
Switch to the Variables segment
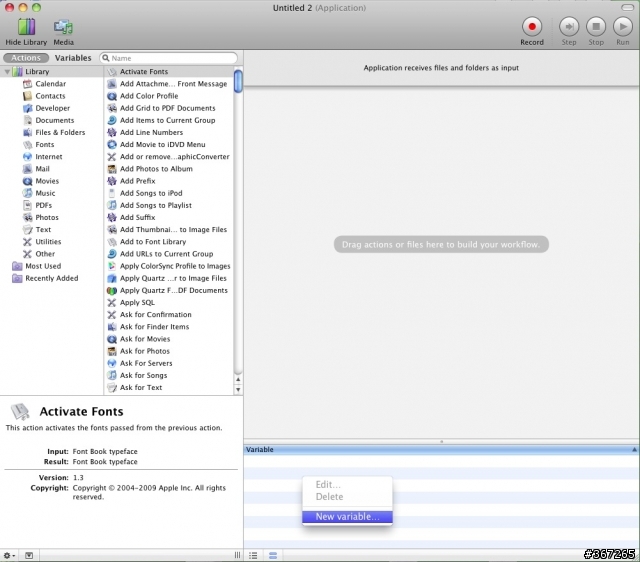tap(73, 58)
